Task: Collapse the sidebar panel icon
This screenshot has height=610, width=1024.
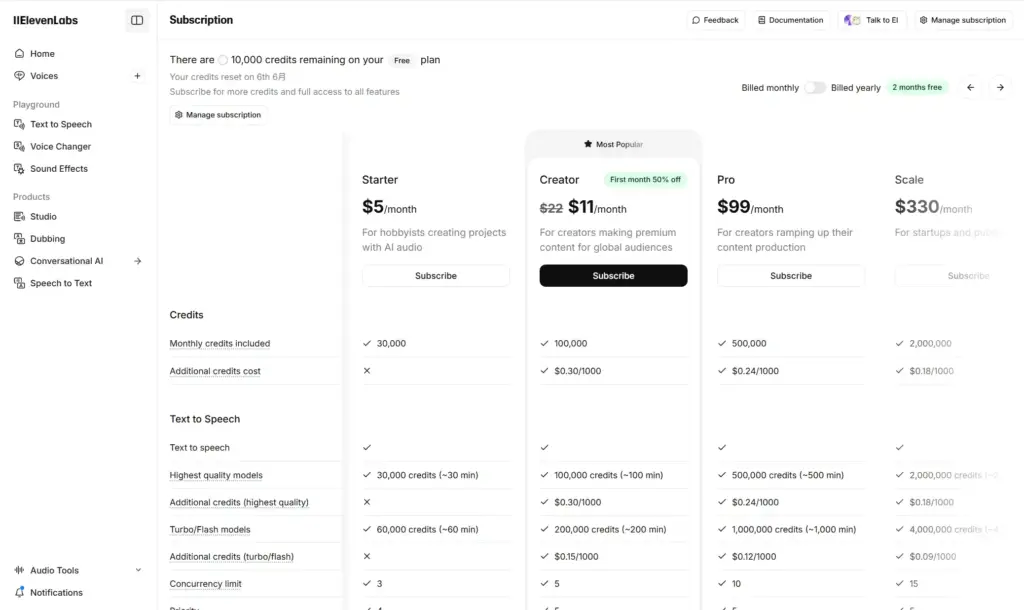Action: (137, 20)
